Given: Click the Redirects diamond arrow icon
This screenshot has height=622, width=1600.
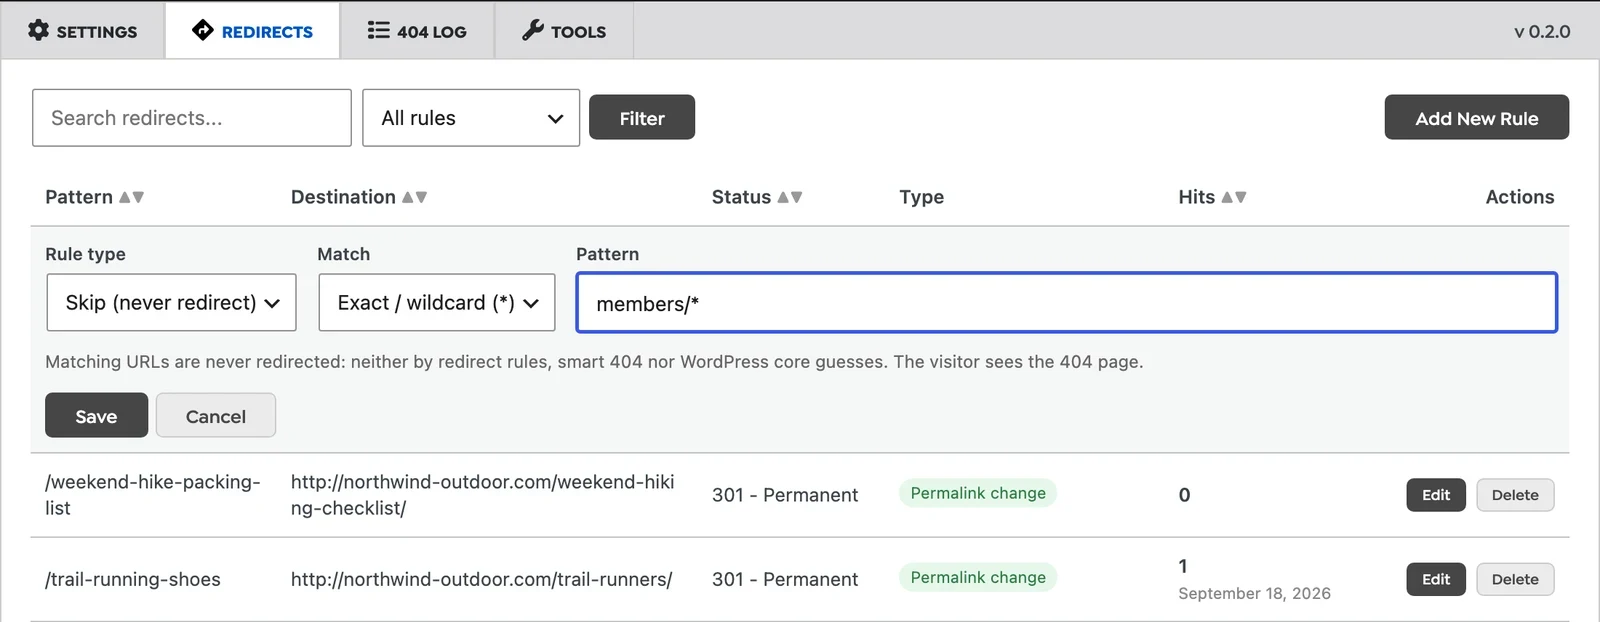Looking at the screenshot, I should (203, 30).
